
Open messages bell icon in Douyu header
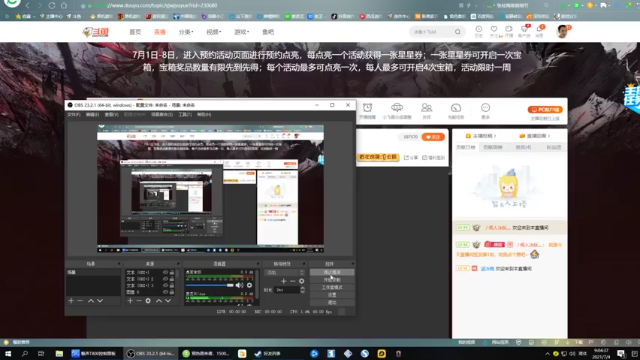pos(539,29)
